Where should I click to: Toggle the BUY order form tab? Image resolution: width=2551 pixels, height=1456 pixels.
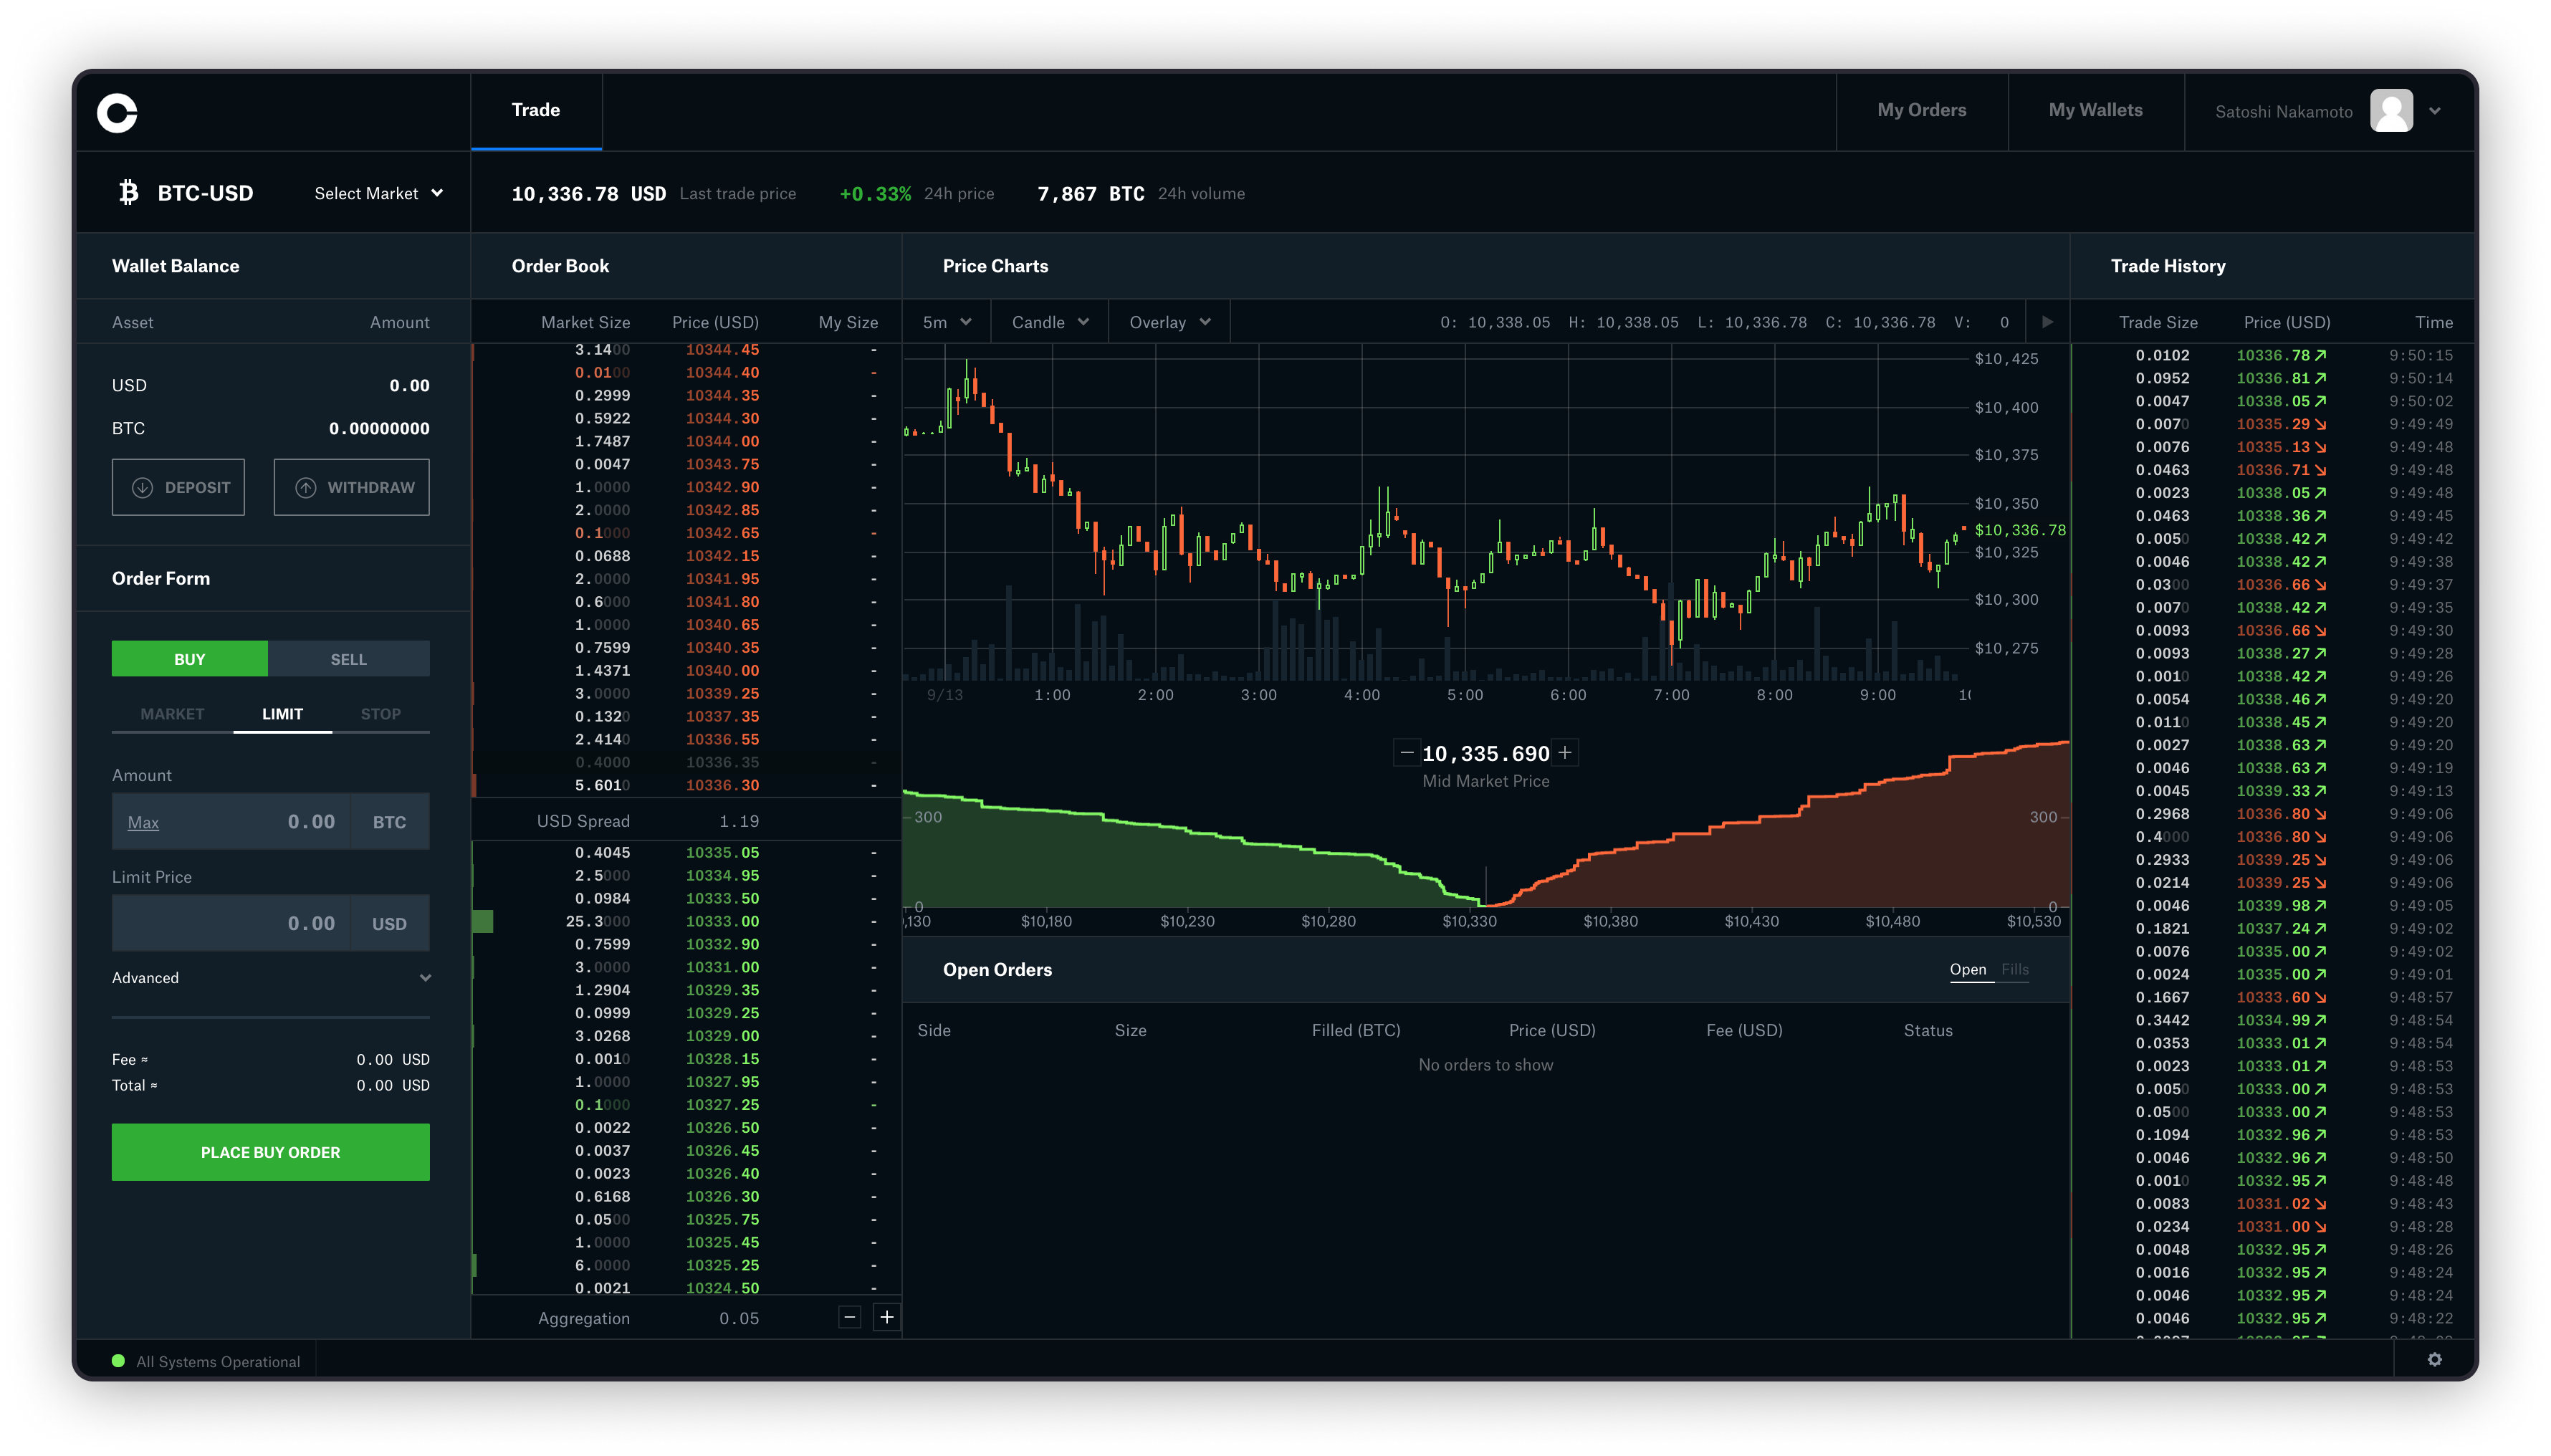tap(188, 657)
